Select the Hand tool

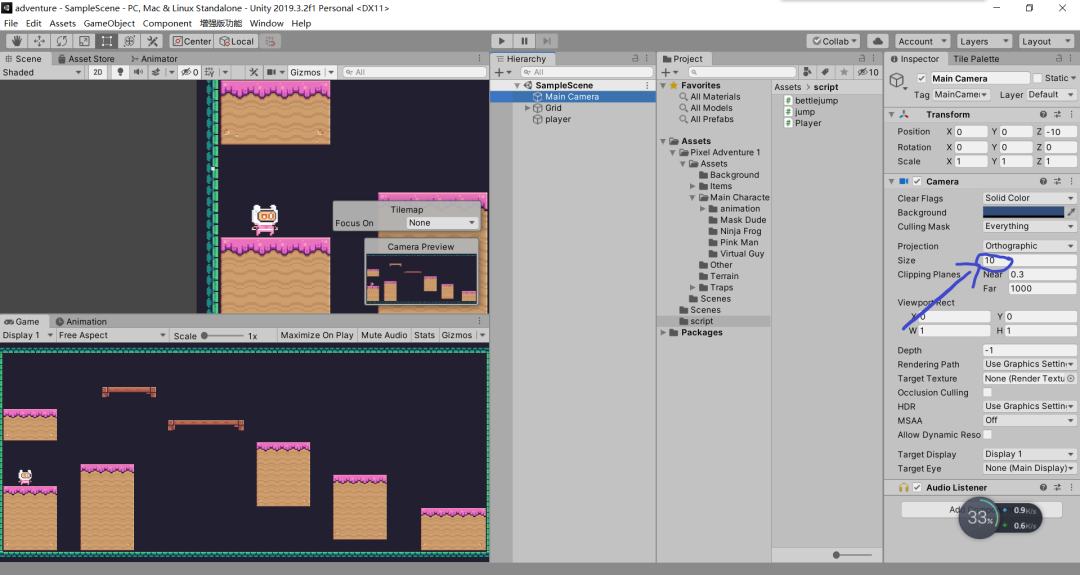pos(17,41)
